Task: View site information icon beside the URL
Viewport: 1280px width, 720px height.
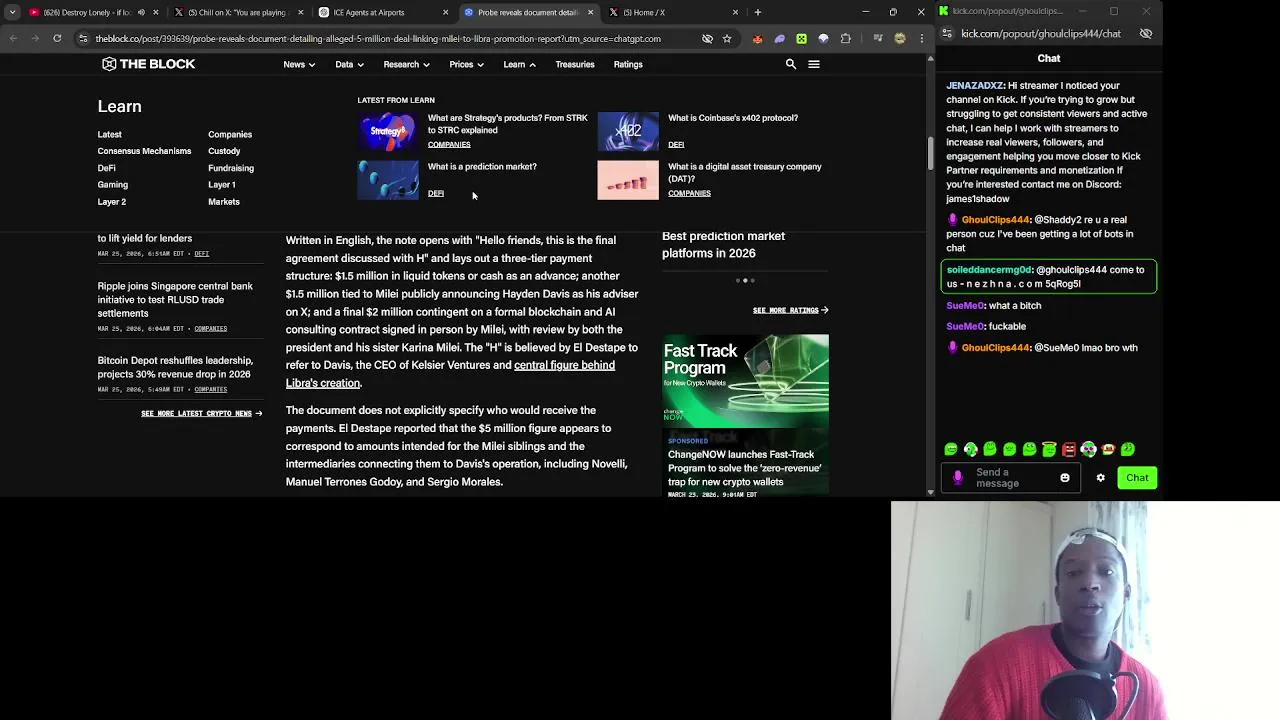Action: pyautogui.click(x=85, y=38)
